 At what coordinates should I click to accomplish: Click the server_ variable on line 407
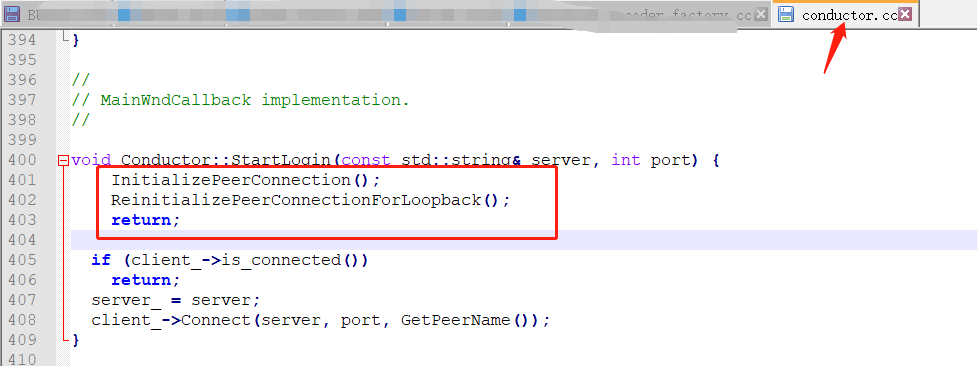coord(126,300)
